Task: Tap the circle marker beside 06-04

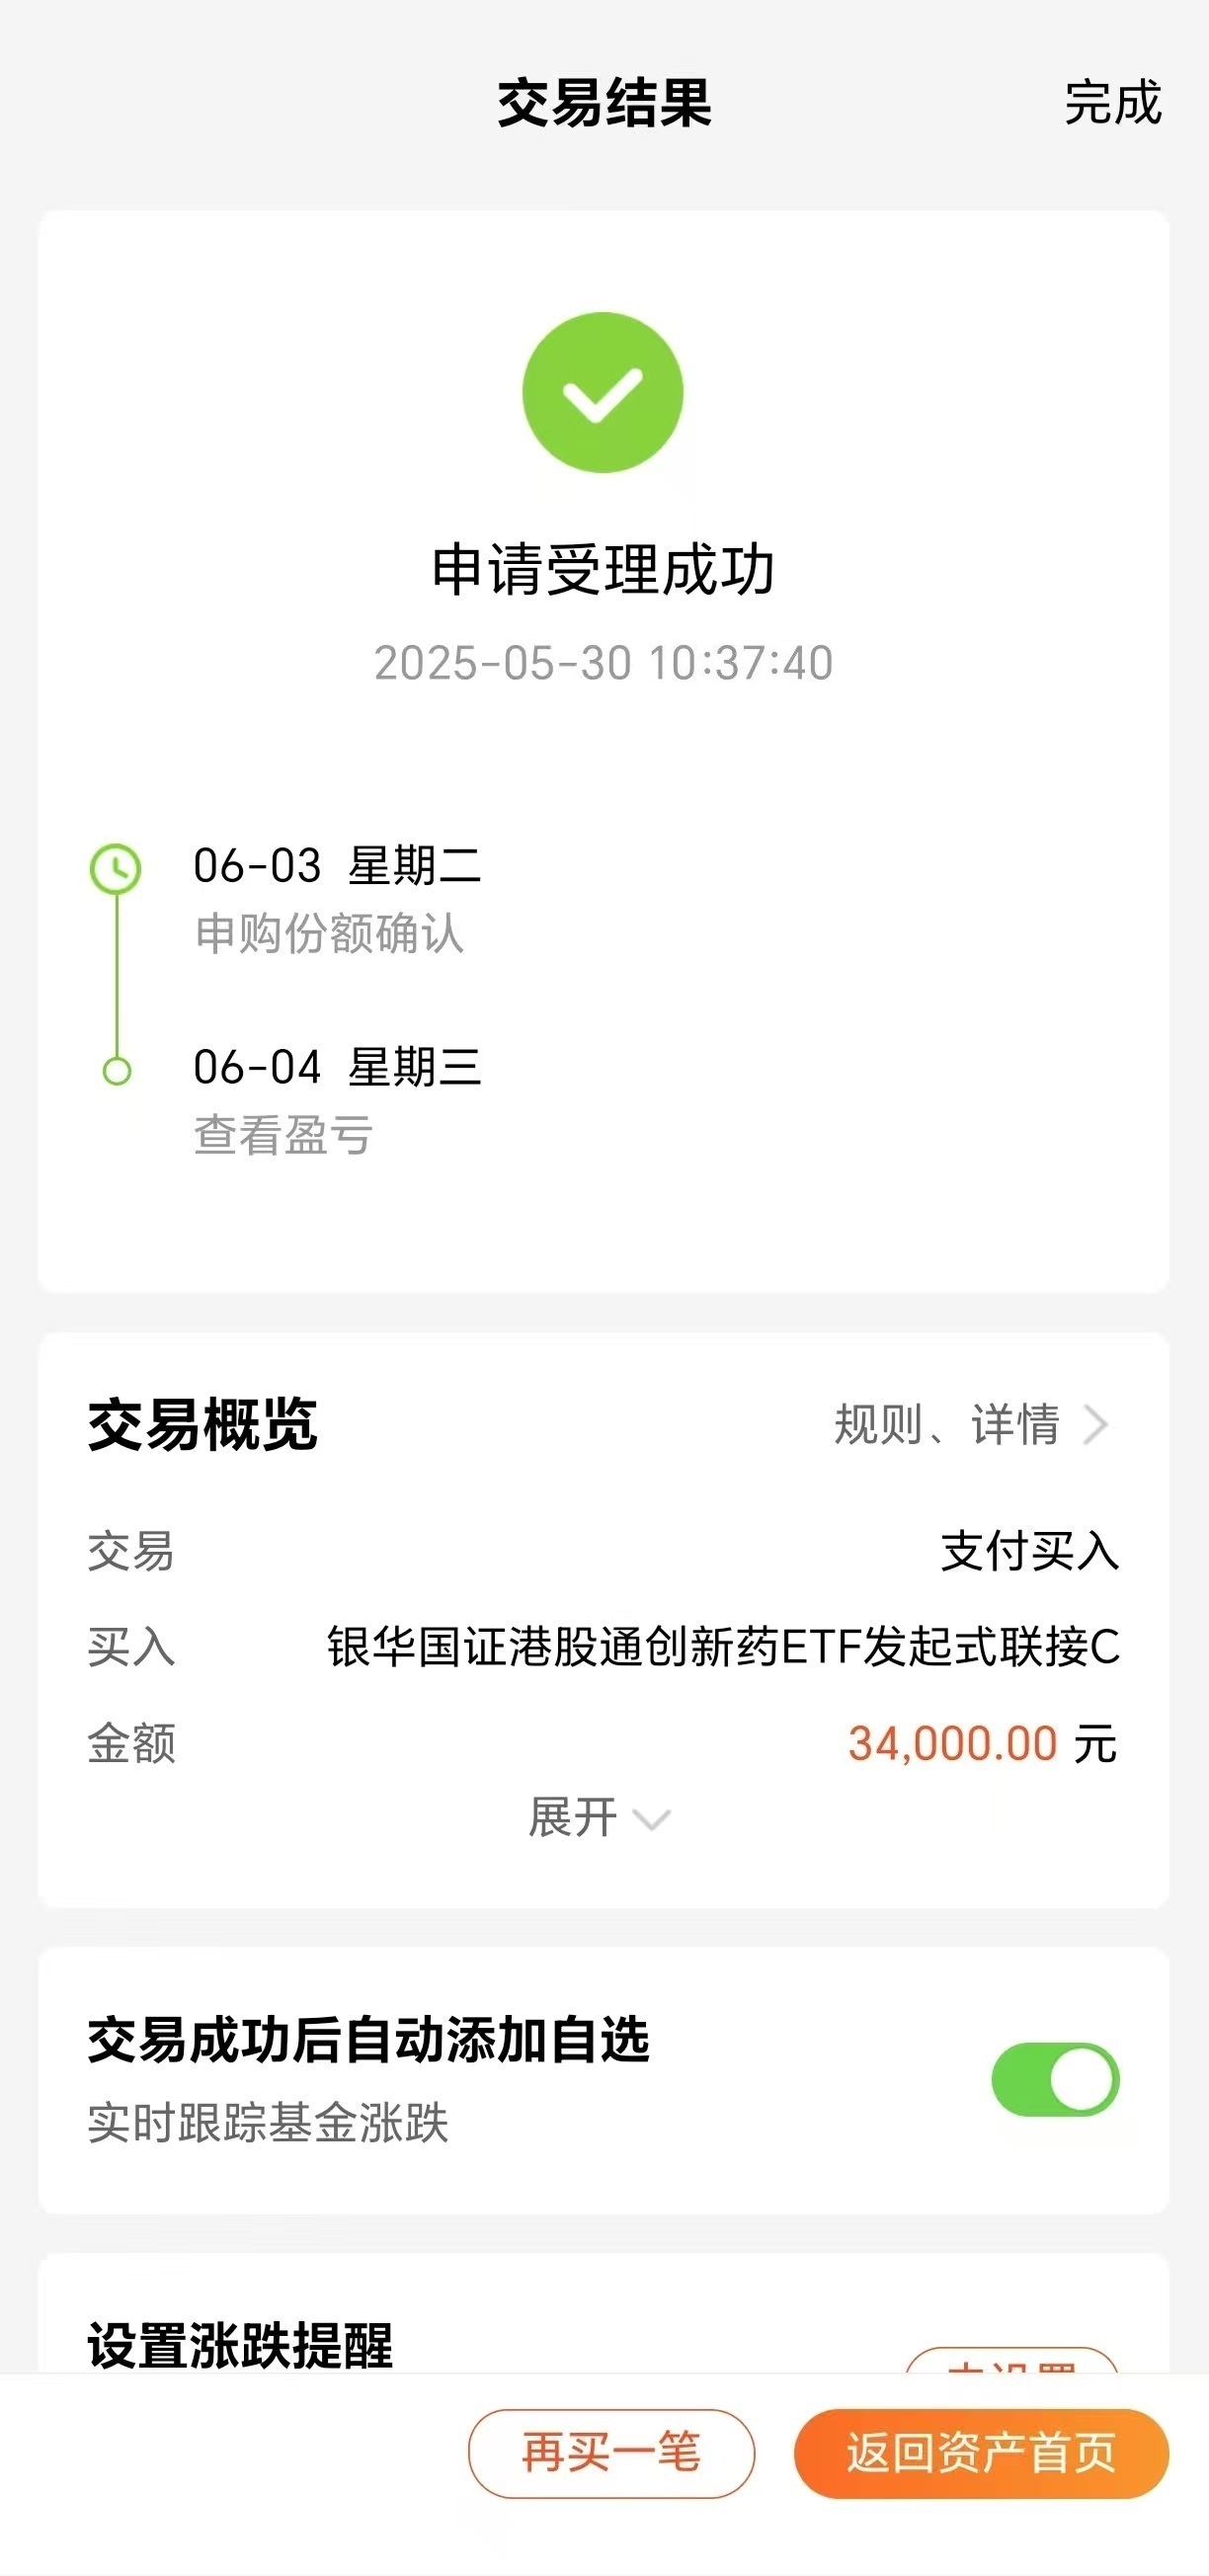Action: (x=117, y=1071)
